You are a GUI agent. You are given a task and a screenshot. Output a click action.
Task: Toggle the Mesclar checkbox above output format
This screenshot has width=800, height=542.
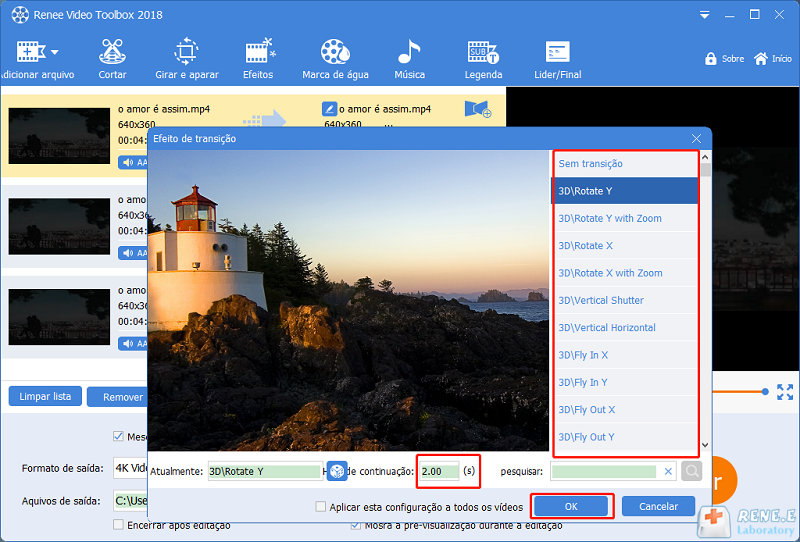pyautogui.click(x=118, y=436)
